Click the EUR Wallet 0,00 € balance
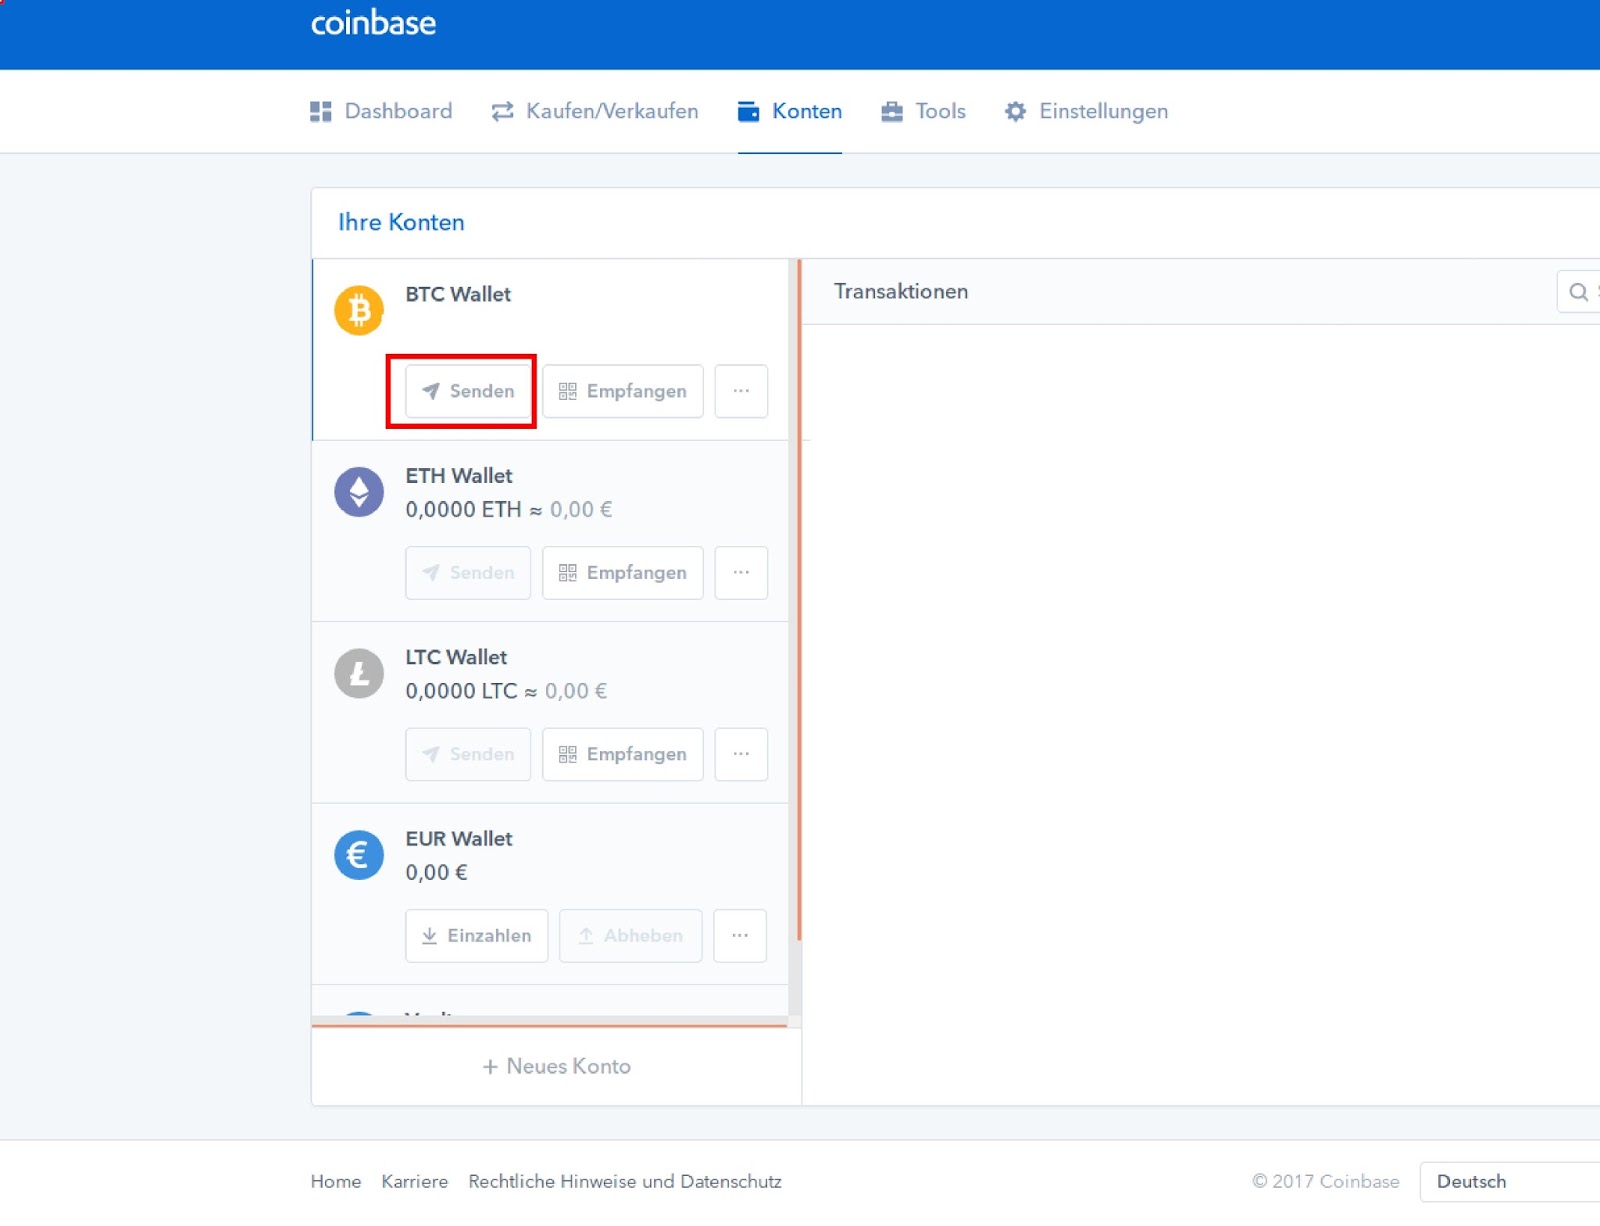 coord(436,873)
